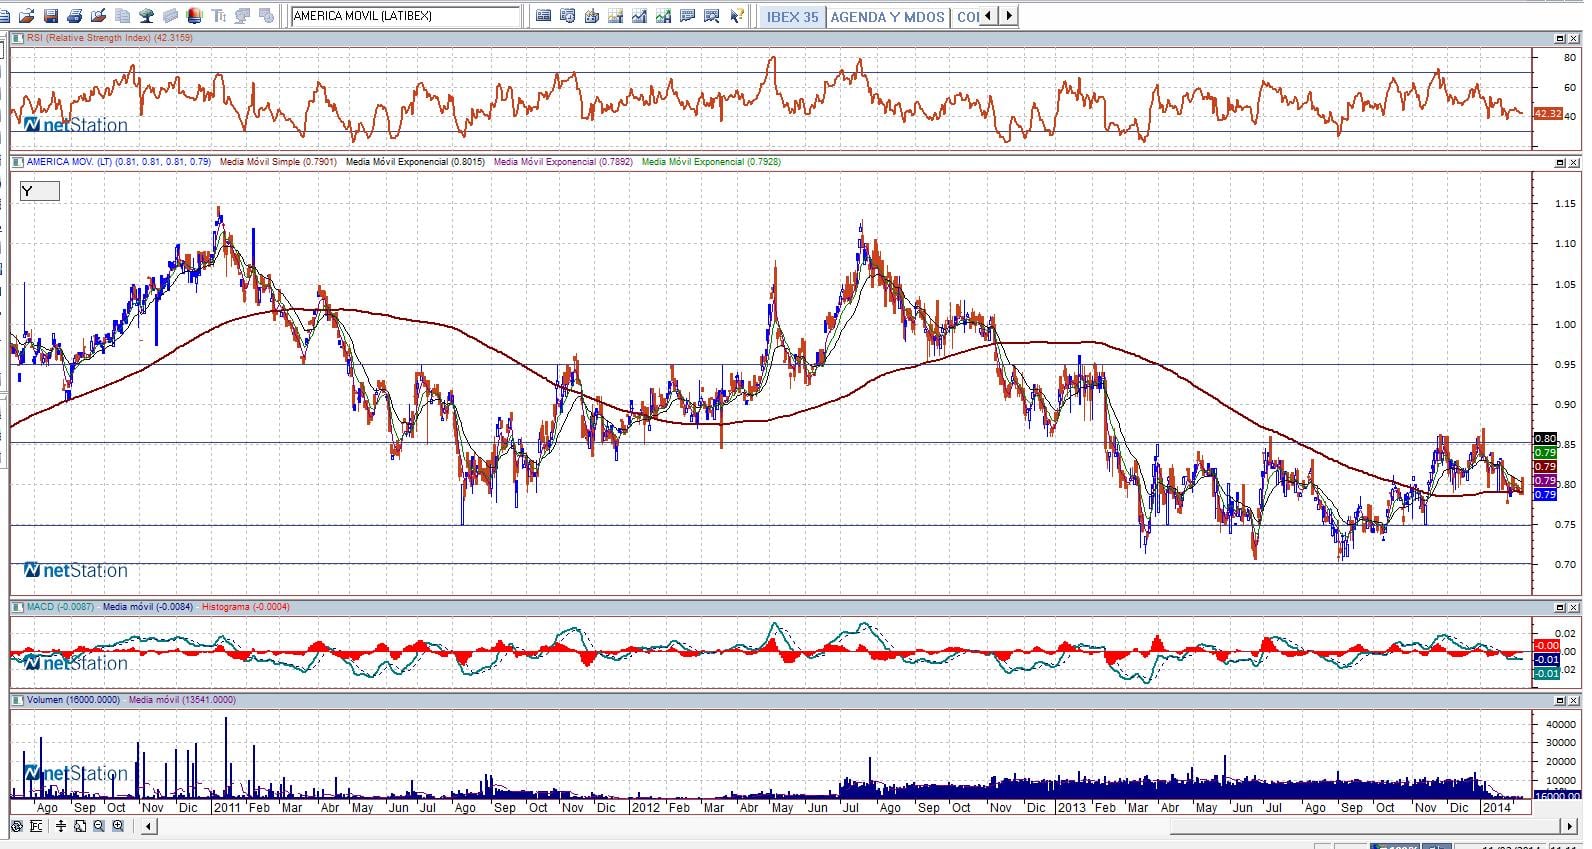The image size is (1592, 849).
Task: Select the Volumen (16000.0000) legend label
Action: 73,700
